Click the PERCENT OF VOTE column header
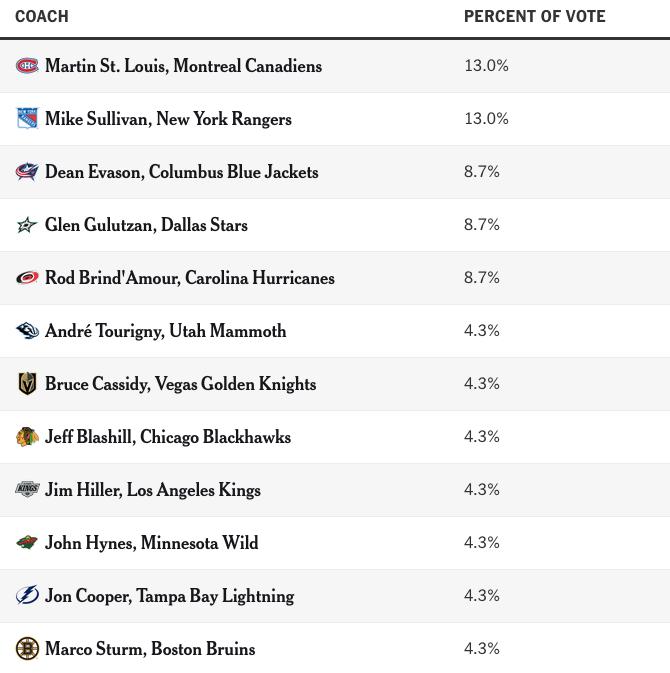This screenshot has height=673, width=670. point(534,16)
